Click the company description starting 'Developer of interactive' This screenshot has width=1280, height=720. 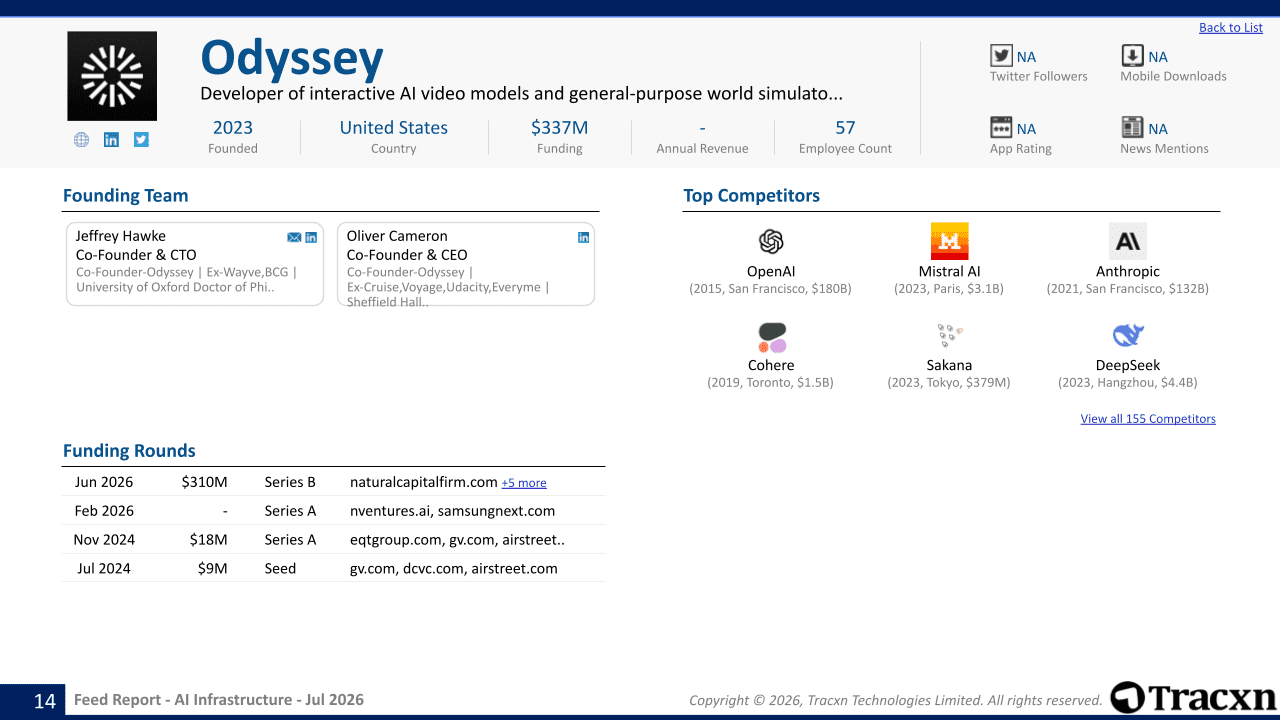point(521,94)
